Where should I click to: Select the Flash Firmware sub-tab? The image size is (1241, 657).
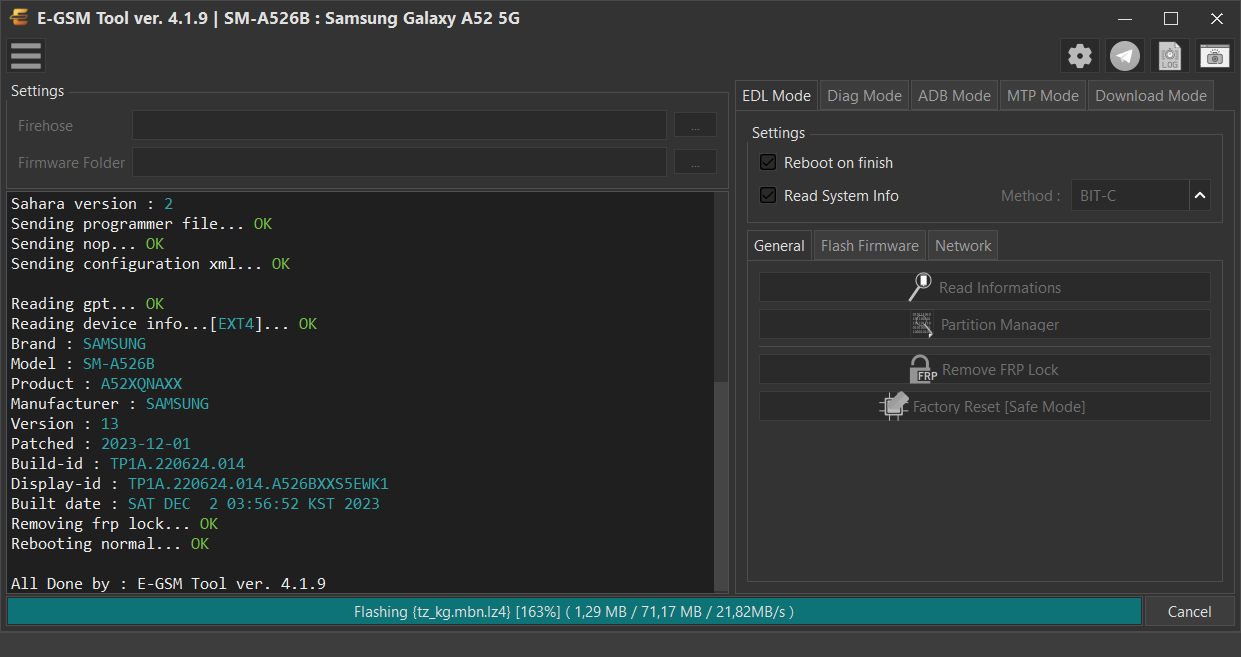870,245
